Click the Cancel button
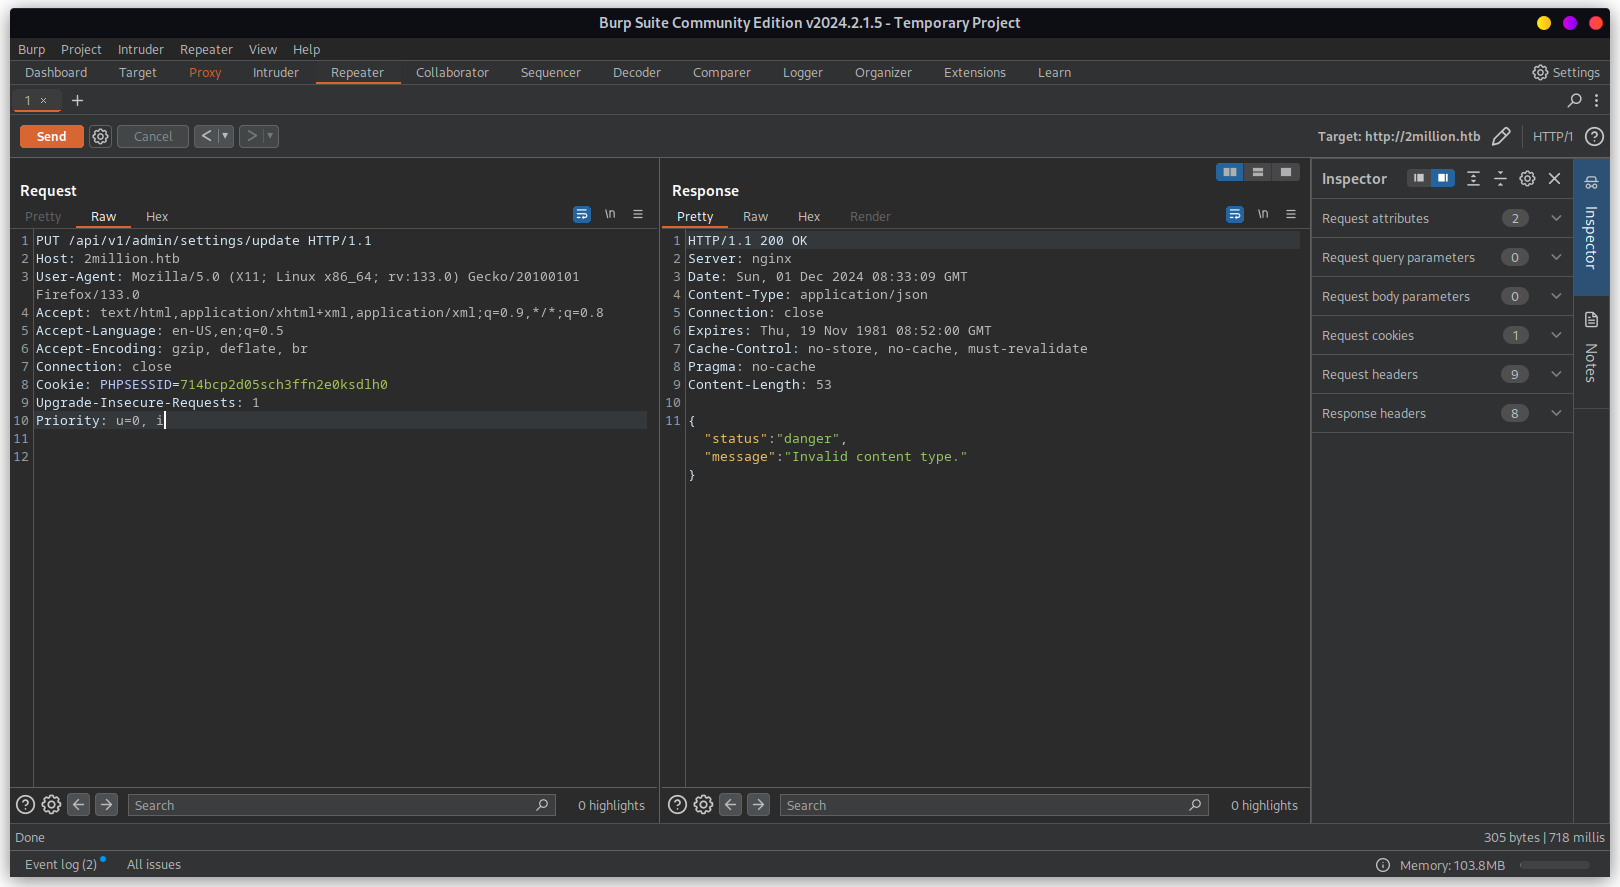The height and width of the screenshot is (887, 1620). pyautogui.click(x=153, y=136)
